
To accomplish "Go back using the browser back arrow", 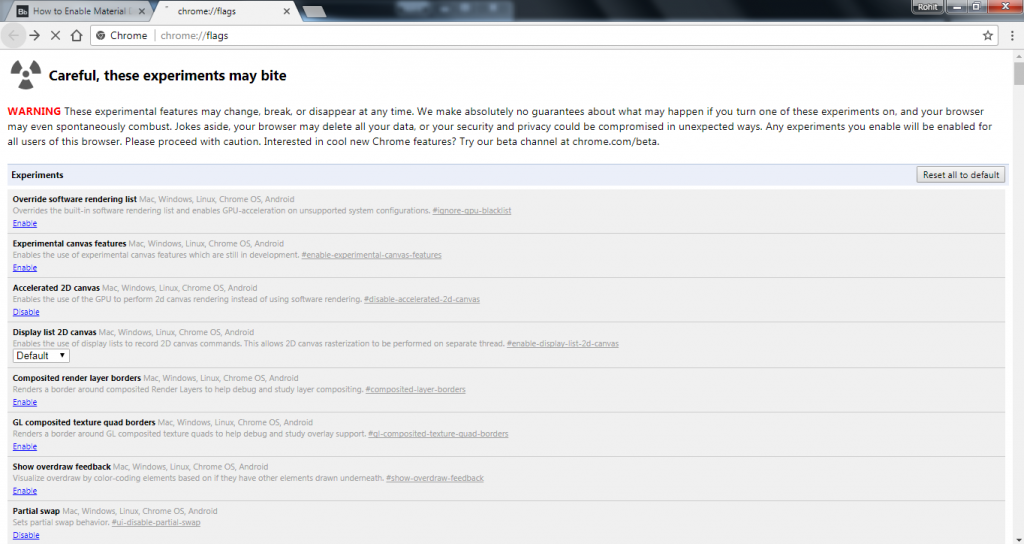I will (x=13, y=35).
